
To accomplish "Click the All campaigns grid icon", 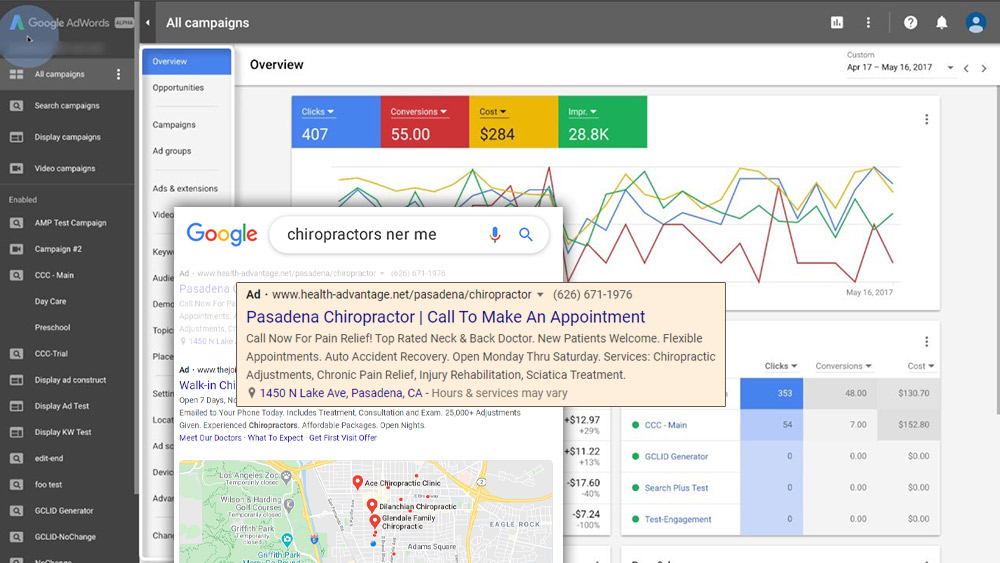I will [17, 75].
